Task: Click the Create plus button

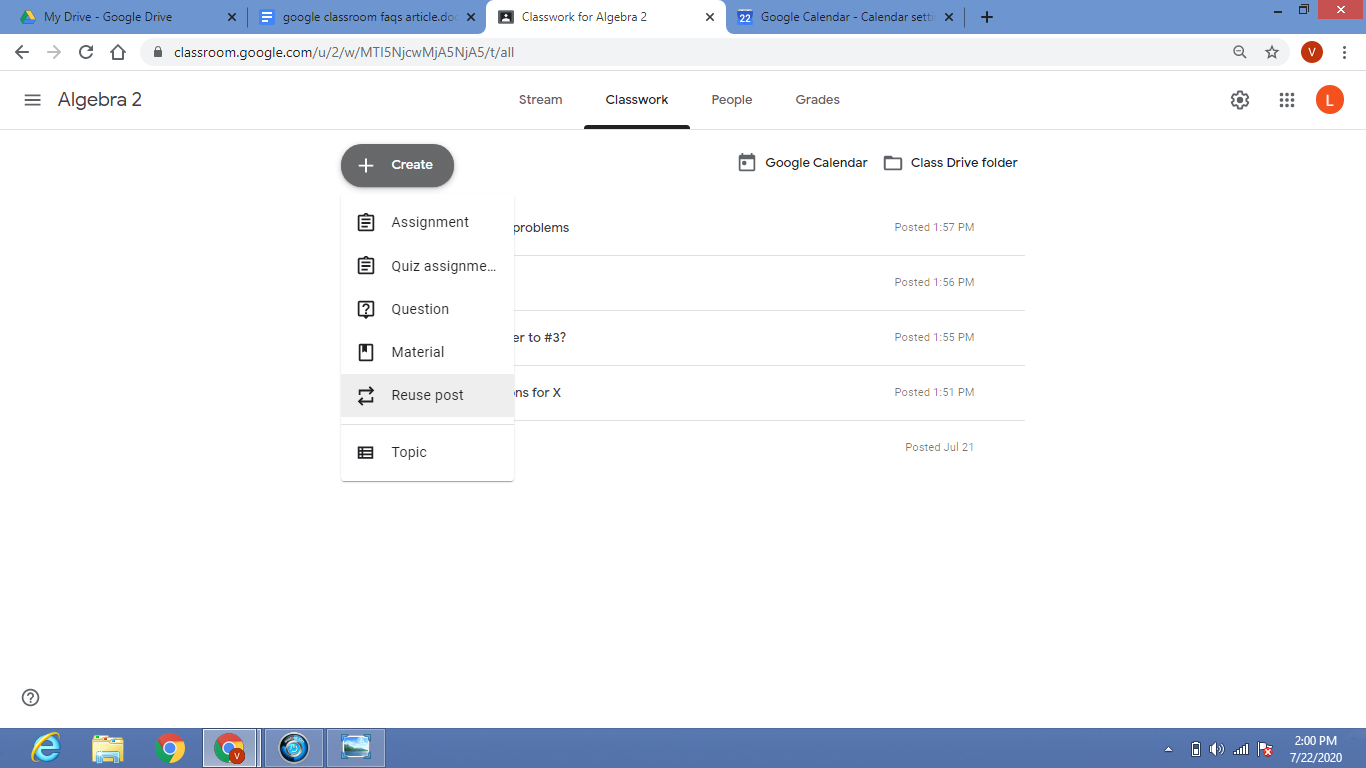Action: tap(397, 165)
